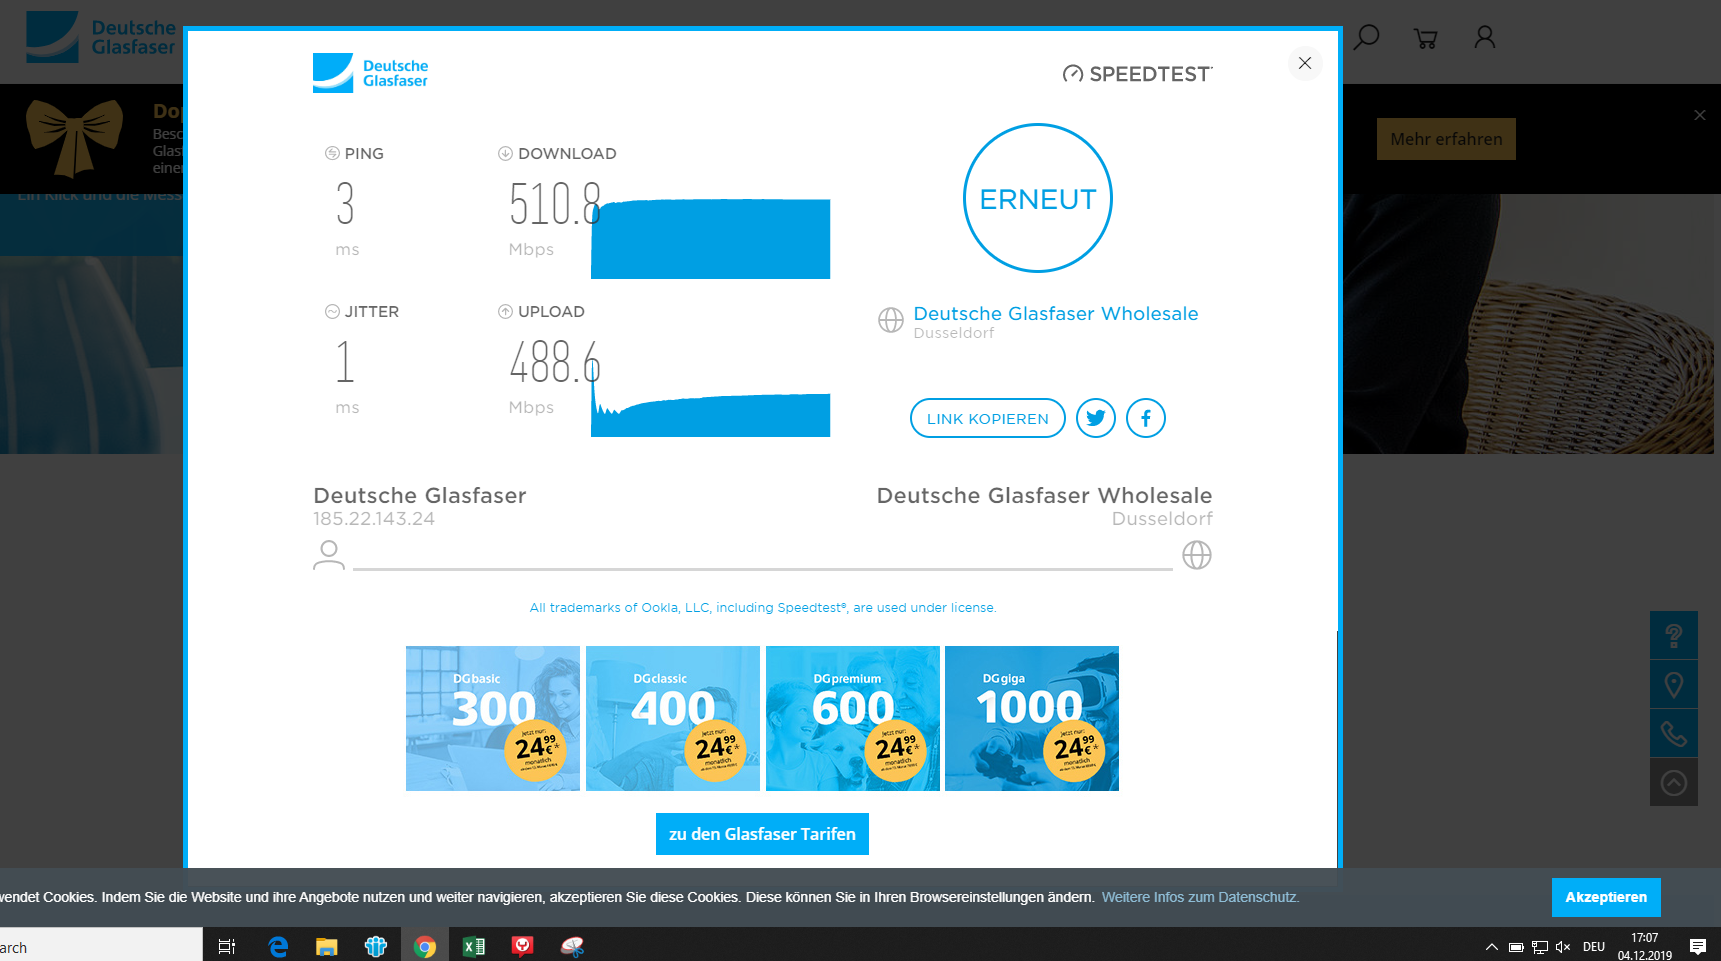Click Deutsche Glasfaser logo inside the dialog
Viewport: 1721px width, 961px height.
click(370, 73)
